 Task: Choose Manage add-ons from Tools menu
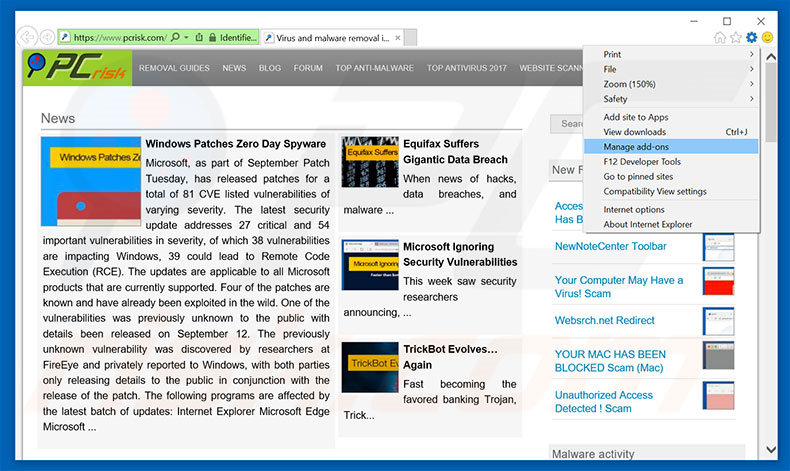pos(672,147)
